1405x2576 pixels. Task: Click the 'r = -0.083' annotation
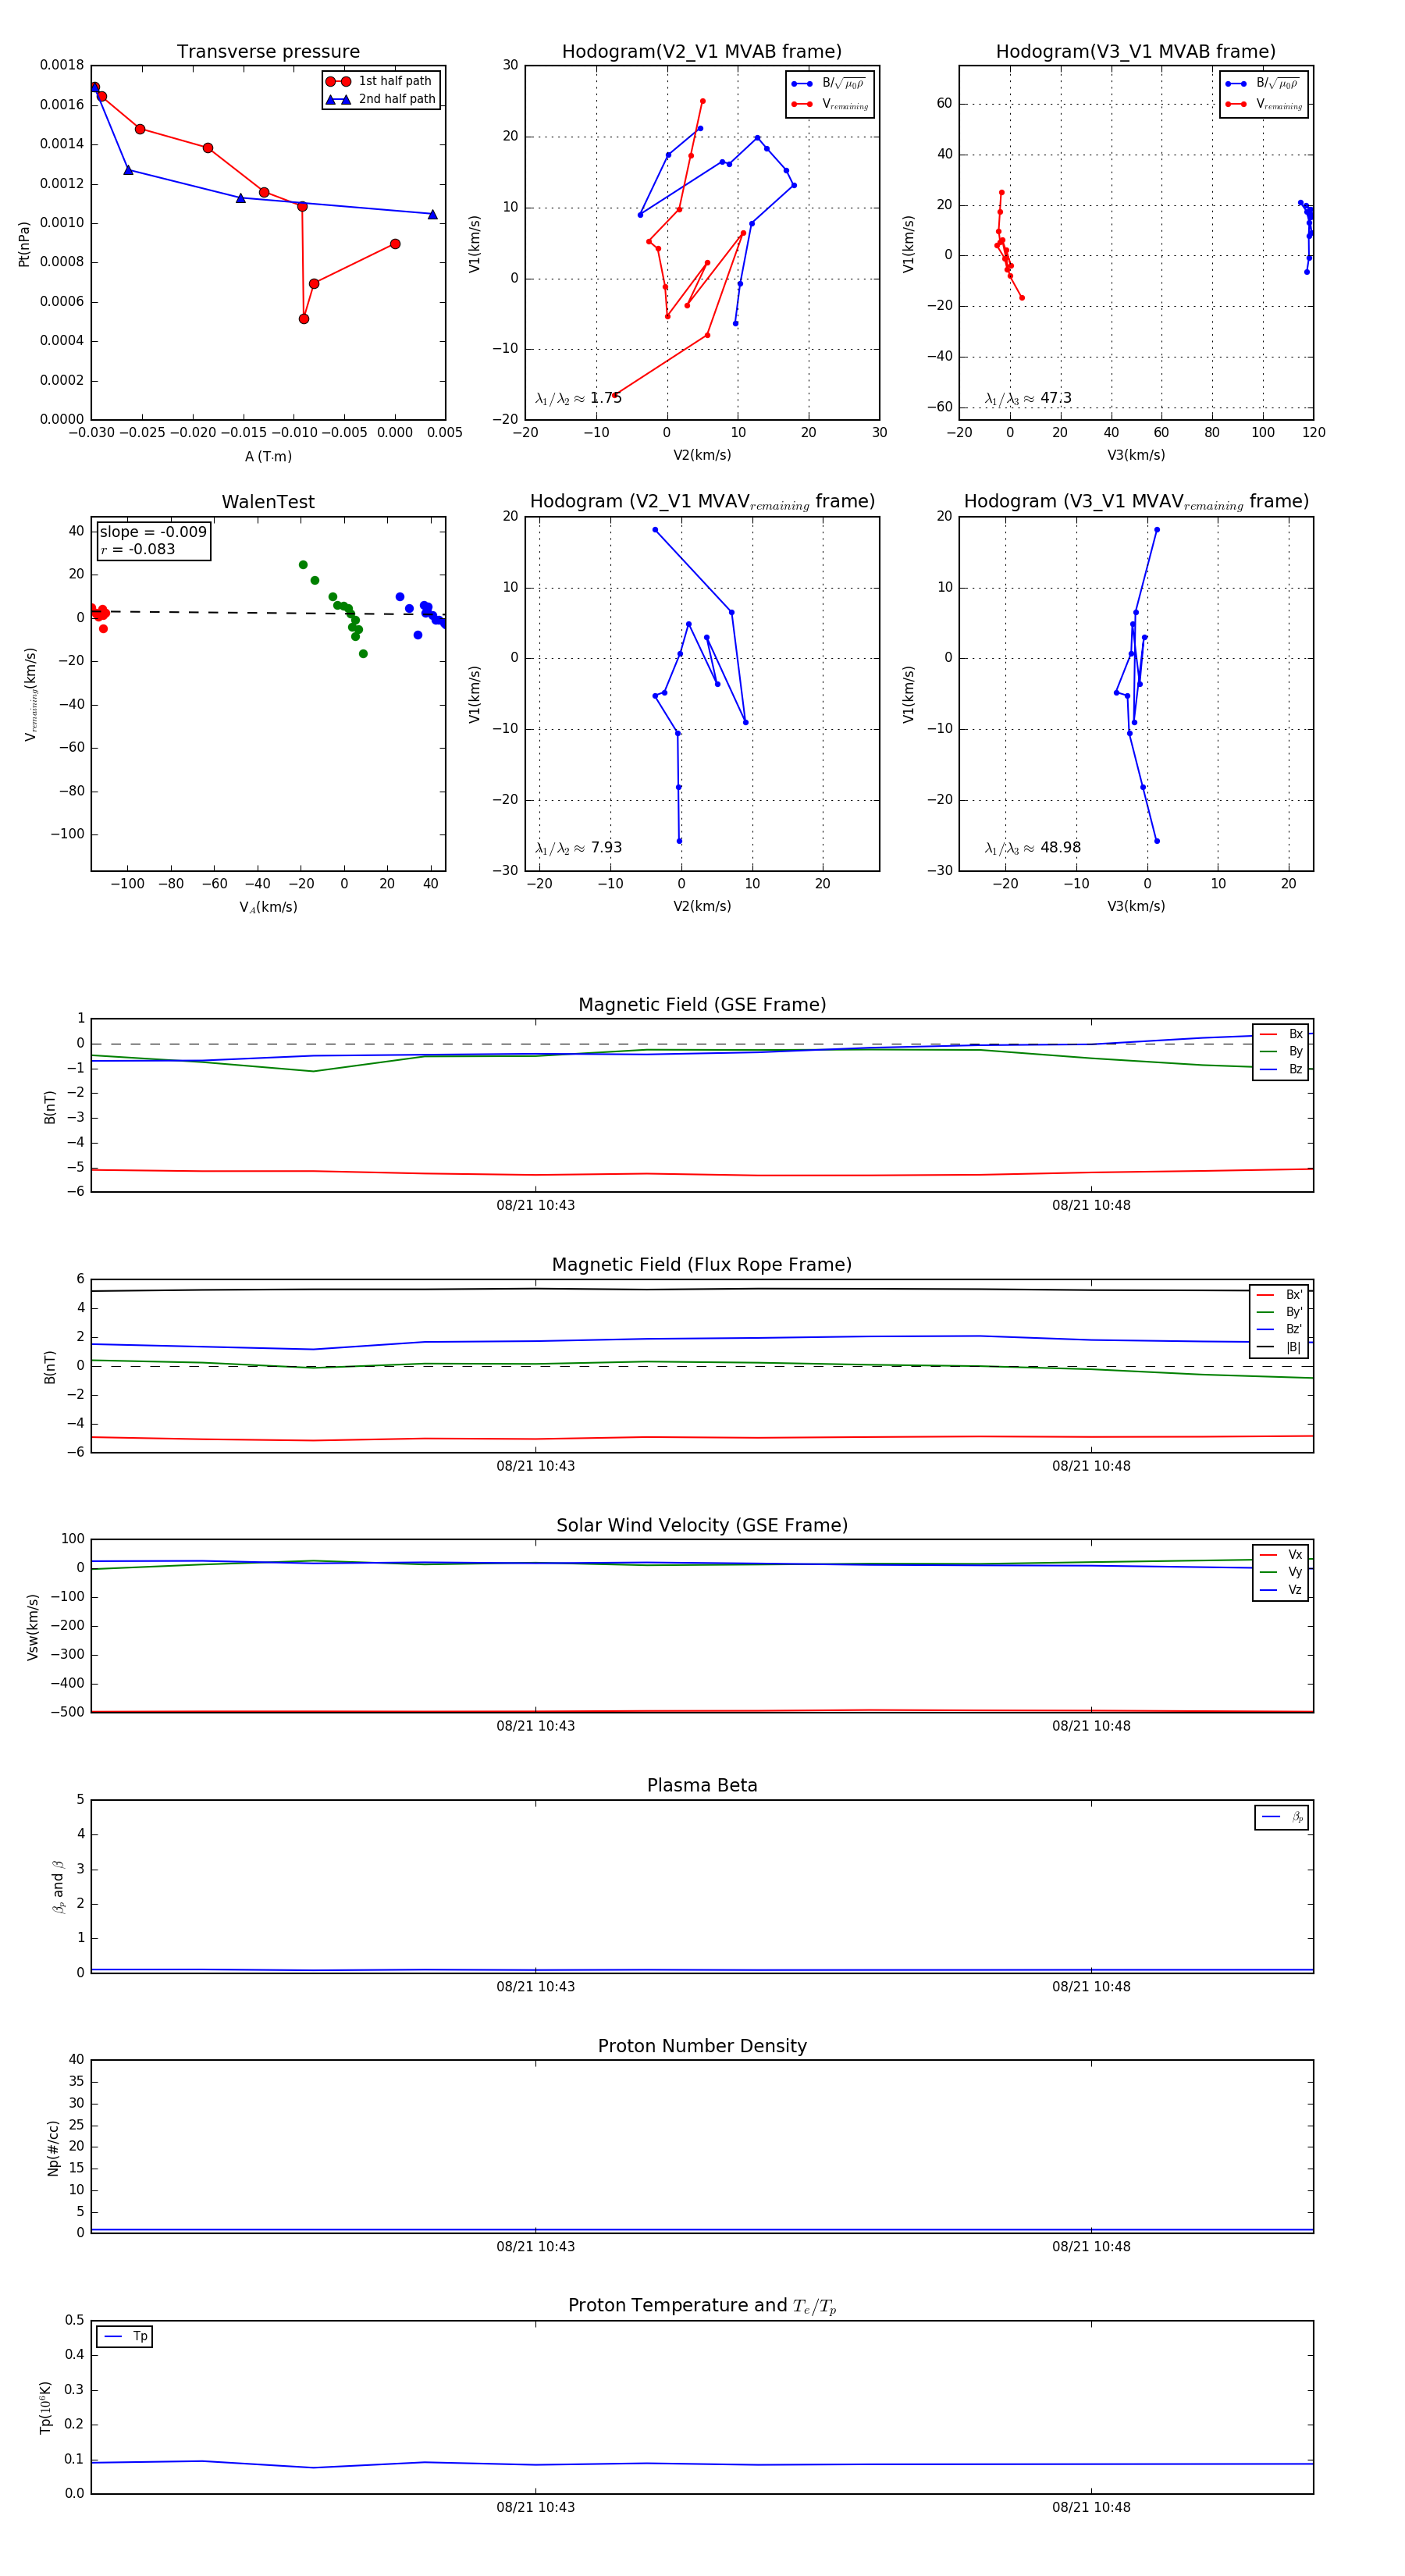point(137,549)
